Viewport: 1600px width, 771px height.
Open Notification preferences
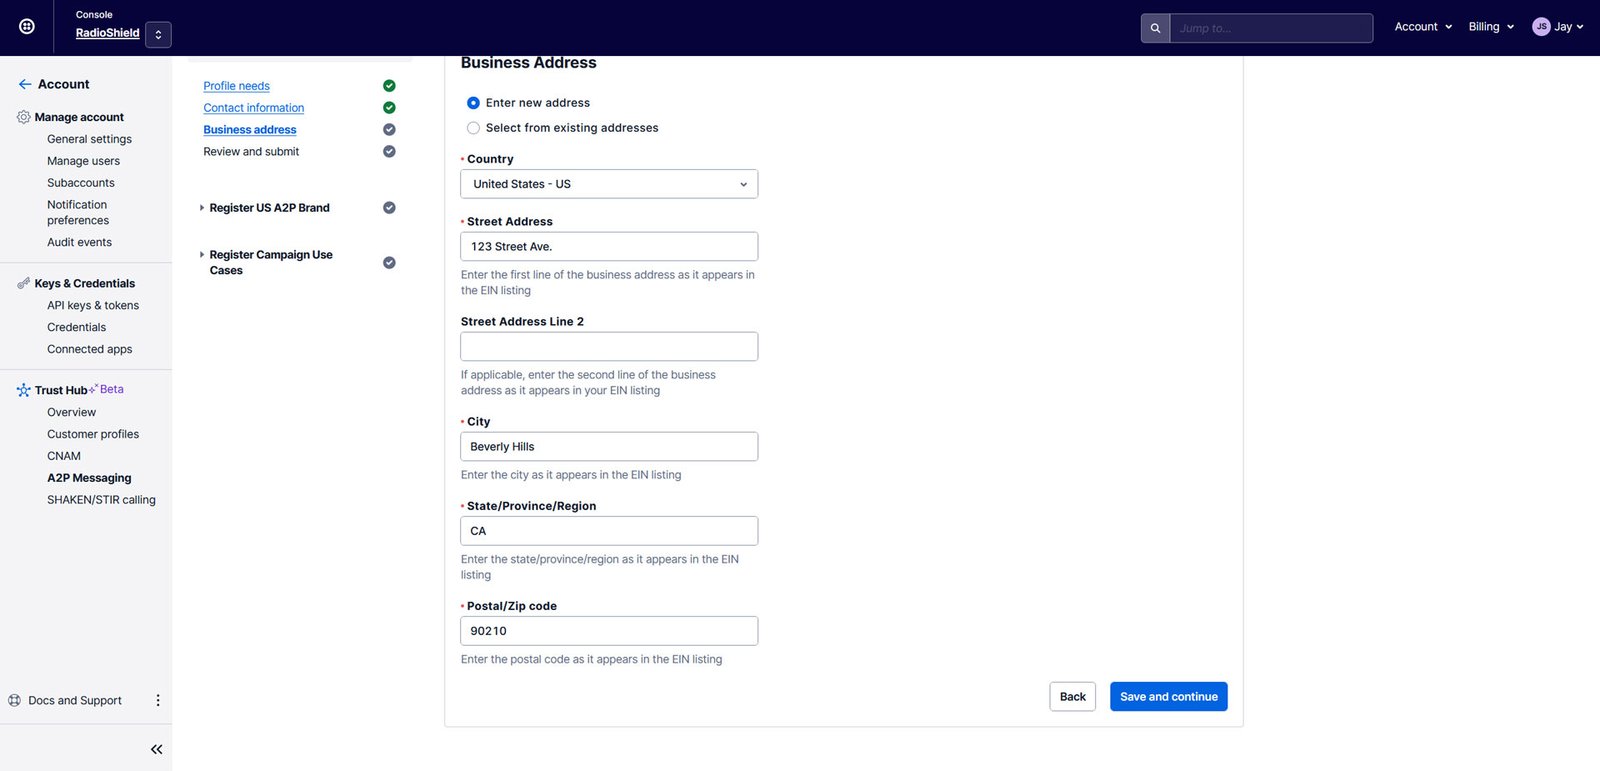click(x=78, y=212)
